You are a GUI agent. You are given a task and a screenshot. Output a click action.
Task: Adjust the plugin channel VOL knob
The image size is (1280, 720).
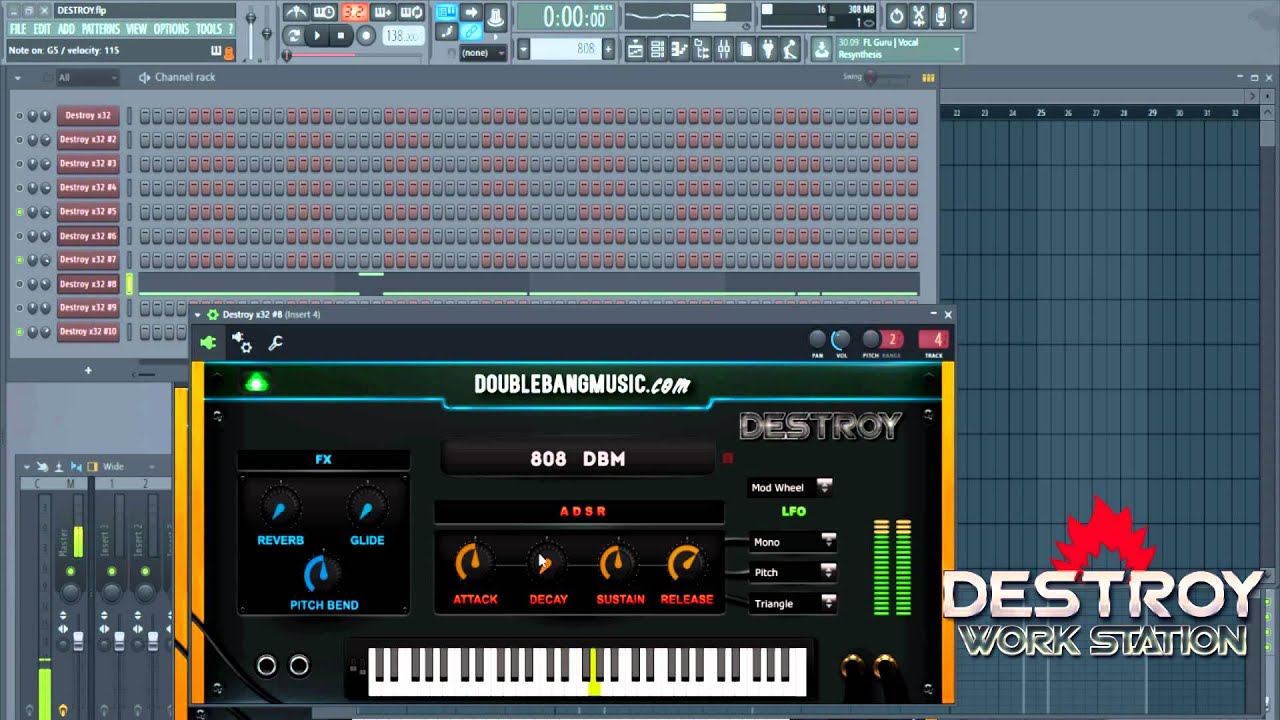click(x=841, y=340)
